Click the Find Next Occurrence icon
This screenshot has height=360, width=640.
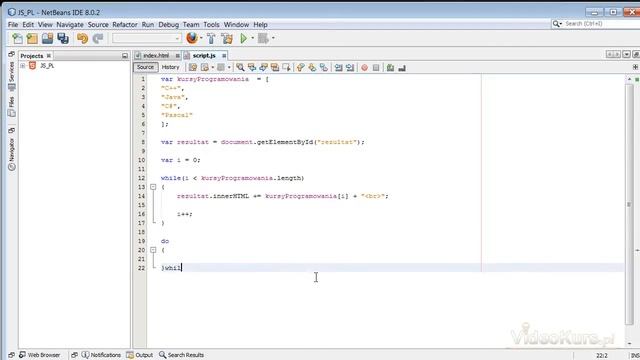click(263, 67)
